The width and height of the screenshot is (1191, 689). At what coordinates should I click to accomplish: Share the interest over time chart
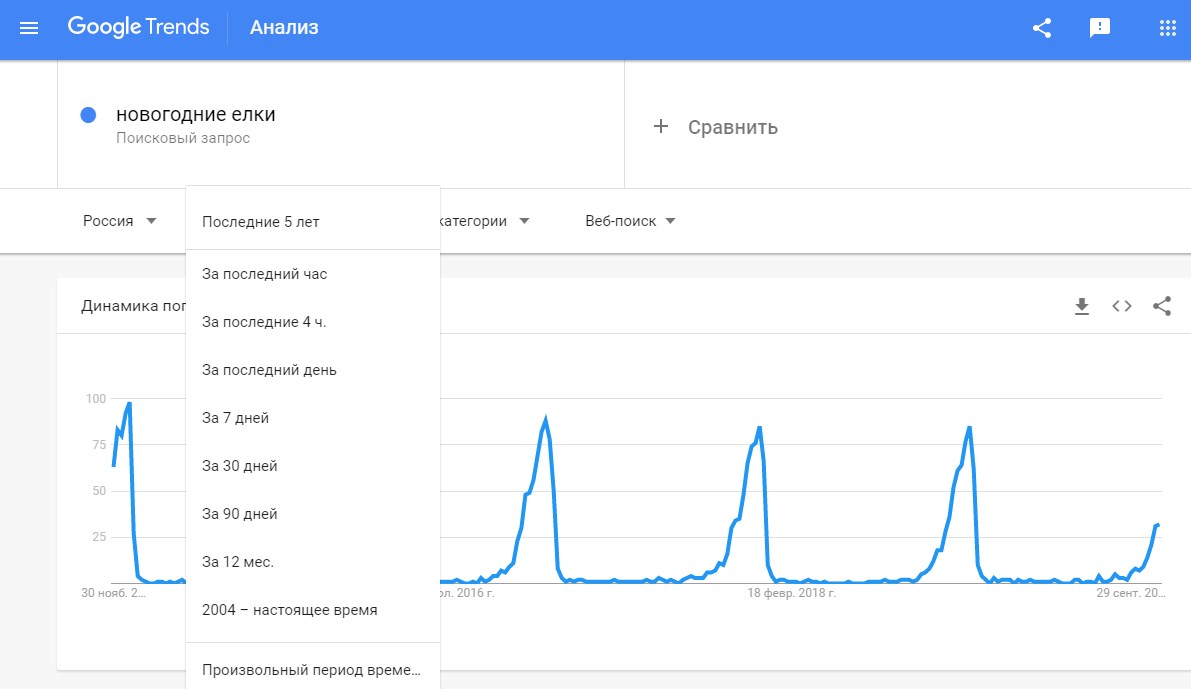click(x=1162, y=306)
